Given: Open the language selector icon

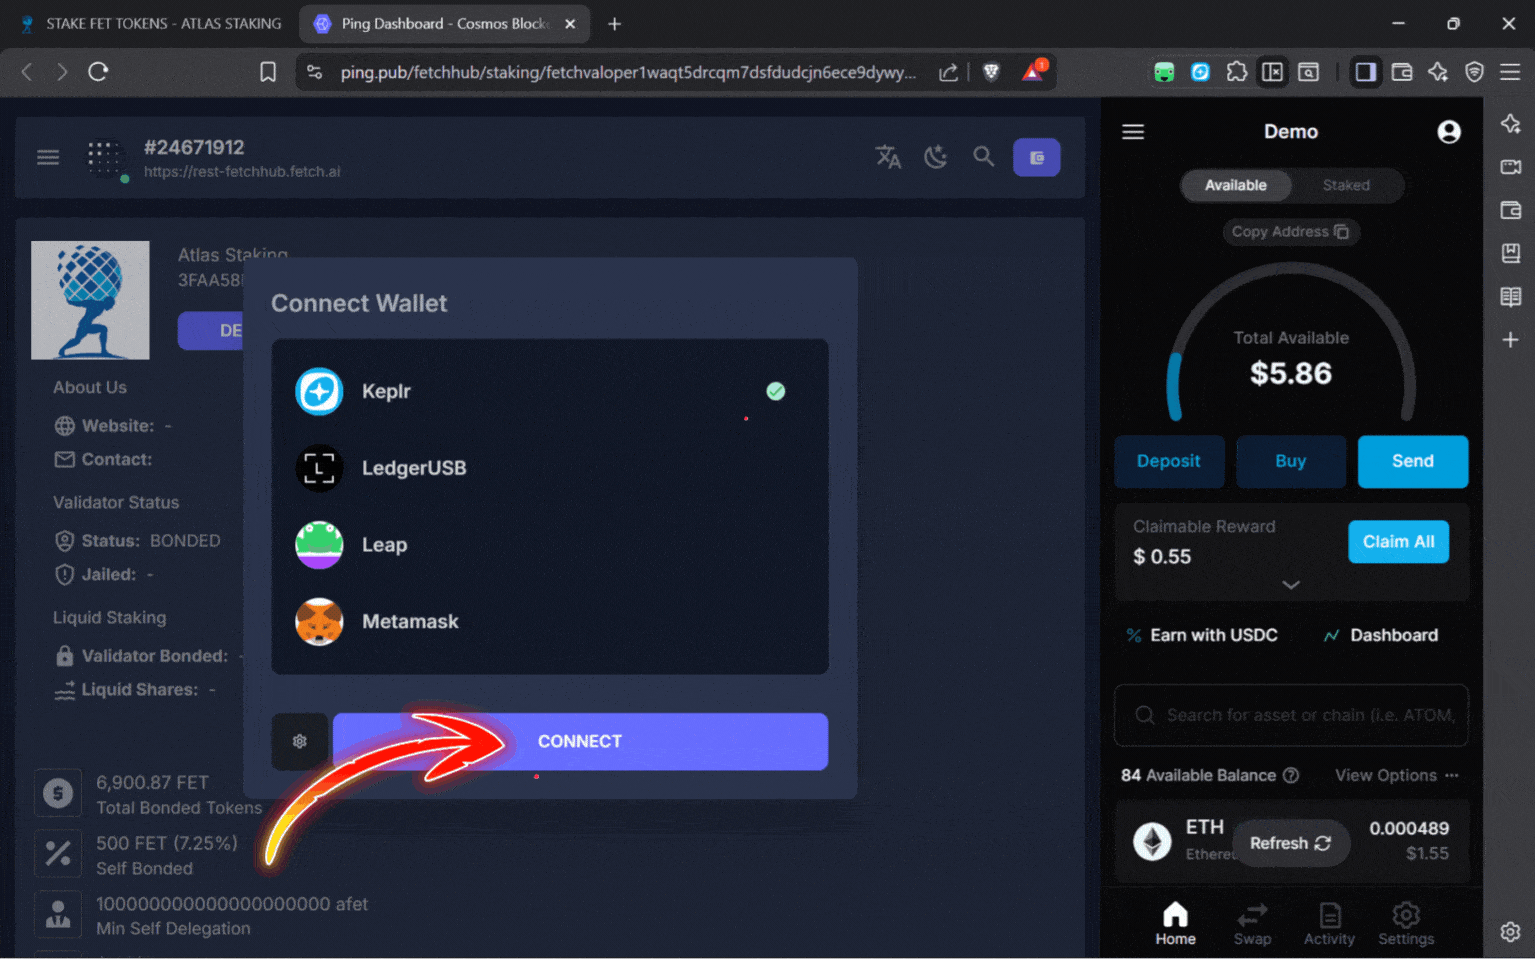Looking at the screenshot, I should coord(888,157).
